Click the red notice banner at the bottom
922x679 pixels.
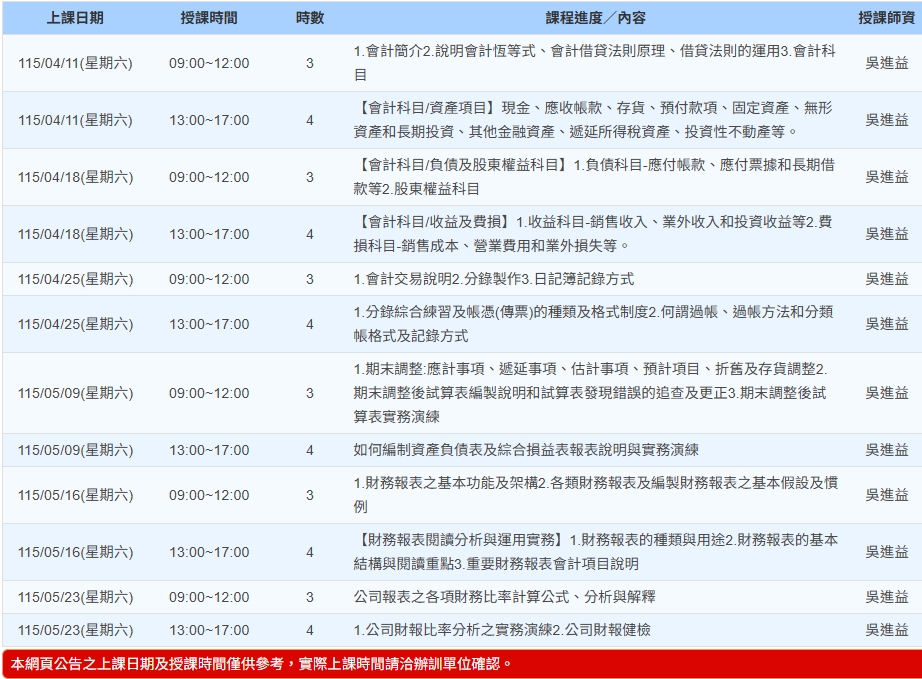click(461, 663)
